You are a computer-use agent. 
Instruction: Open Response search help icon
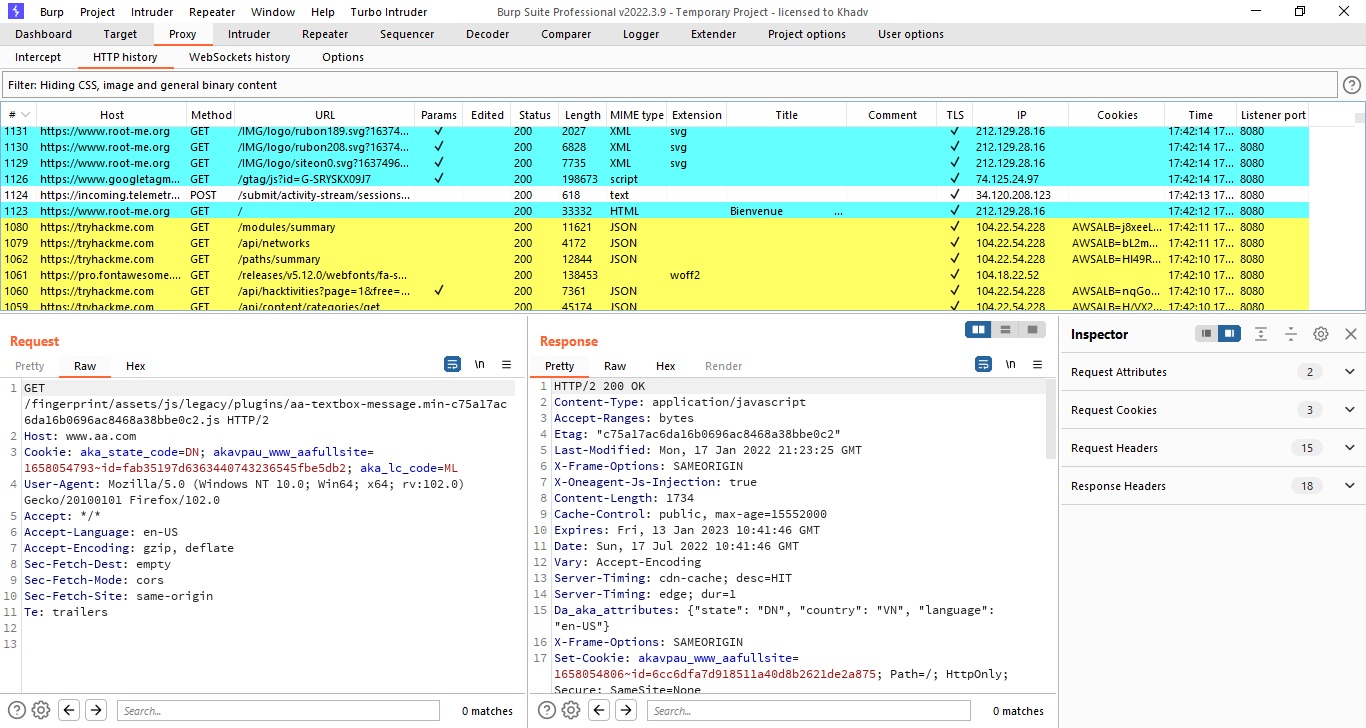tap(547, 710)
